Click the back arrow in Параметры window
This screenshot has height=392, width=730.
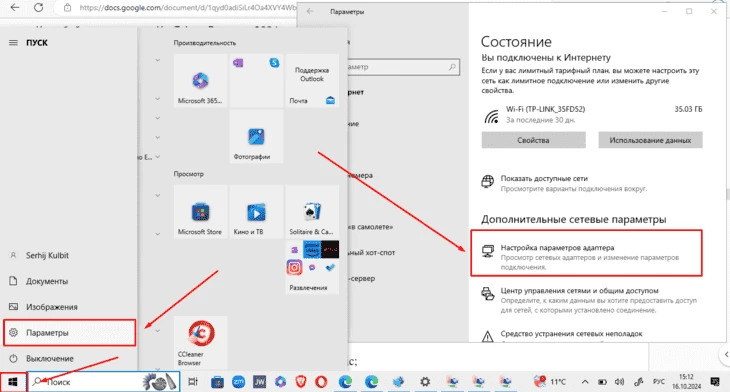coord(310,12)
